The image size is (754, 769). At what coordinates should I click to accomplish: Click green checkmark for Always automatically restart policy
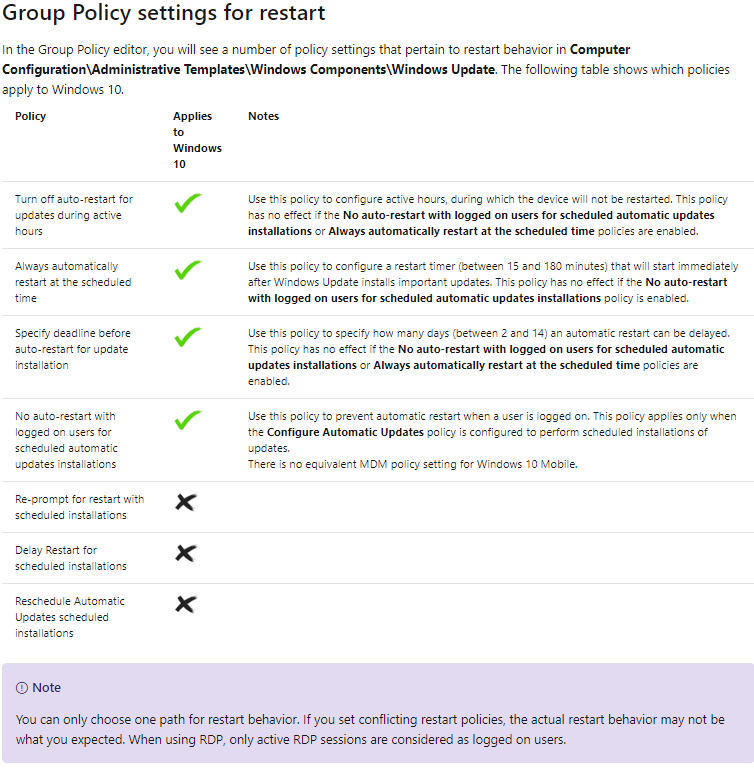pyautogui.click(x=187, y=271)
